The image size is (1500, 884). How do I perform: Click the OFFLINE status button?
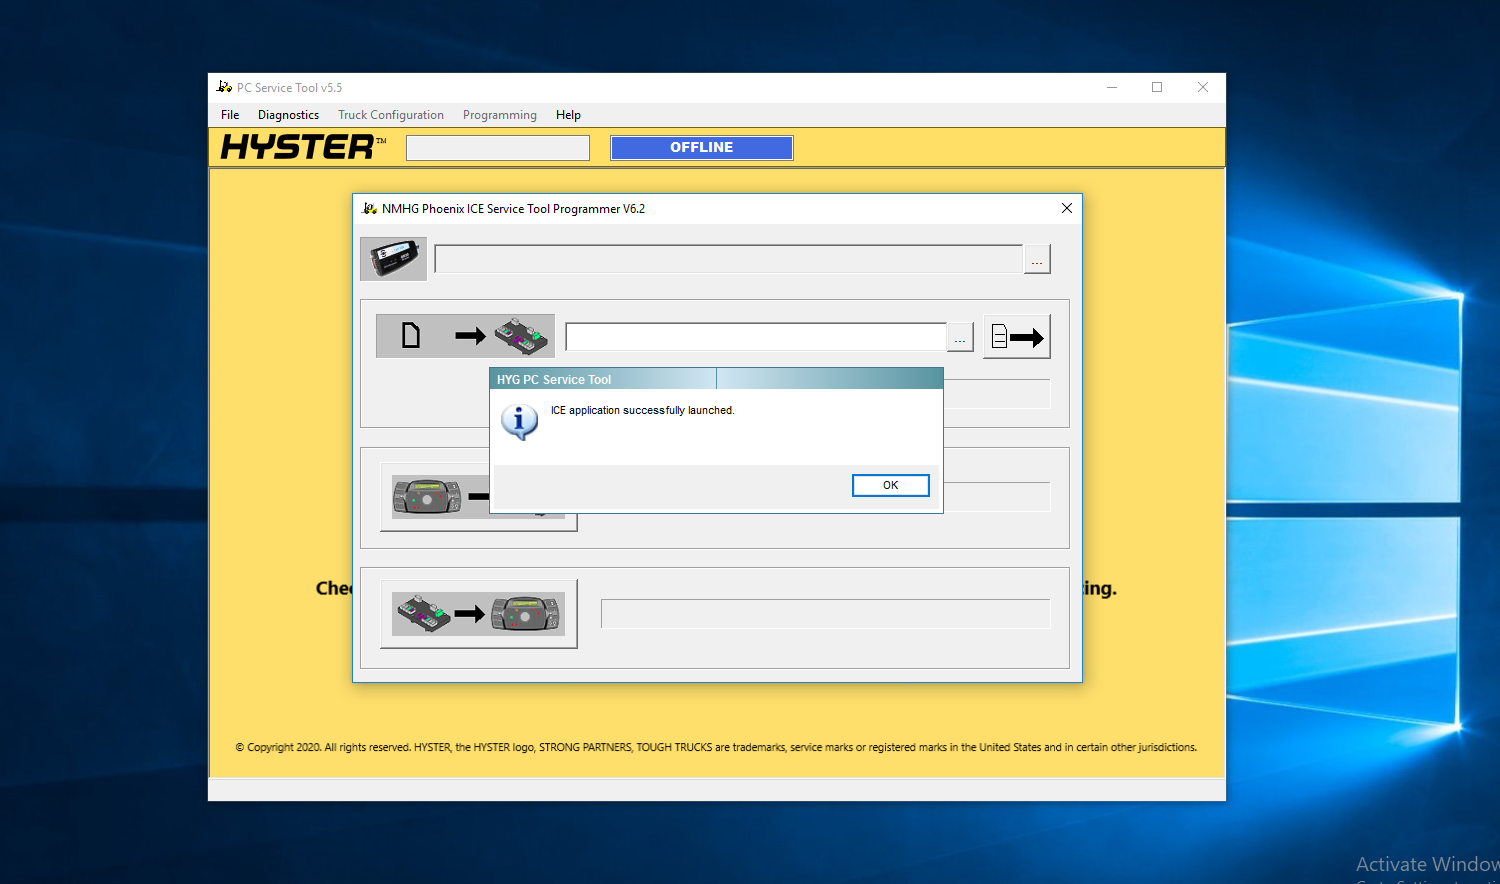(701, 147)
